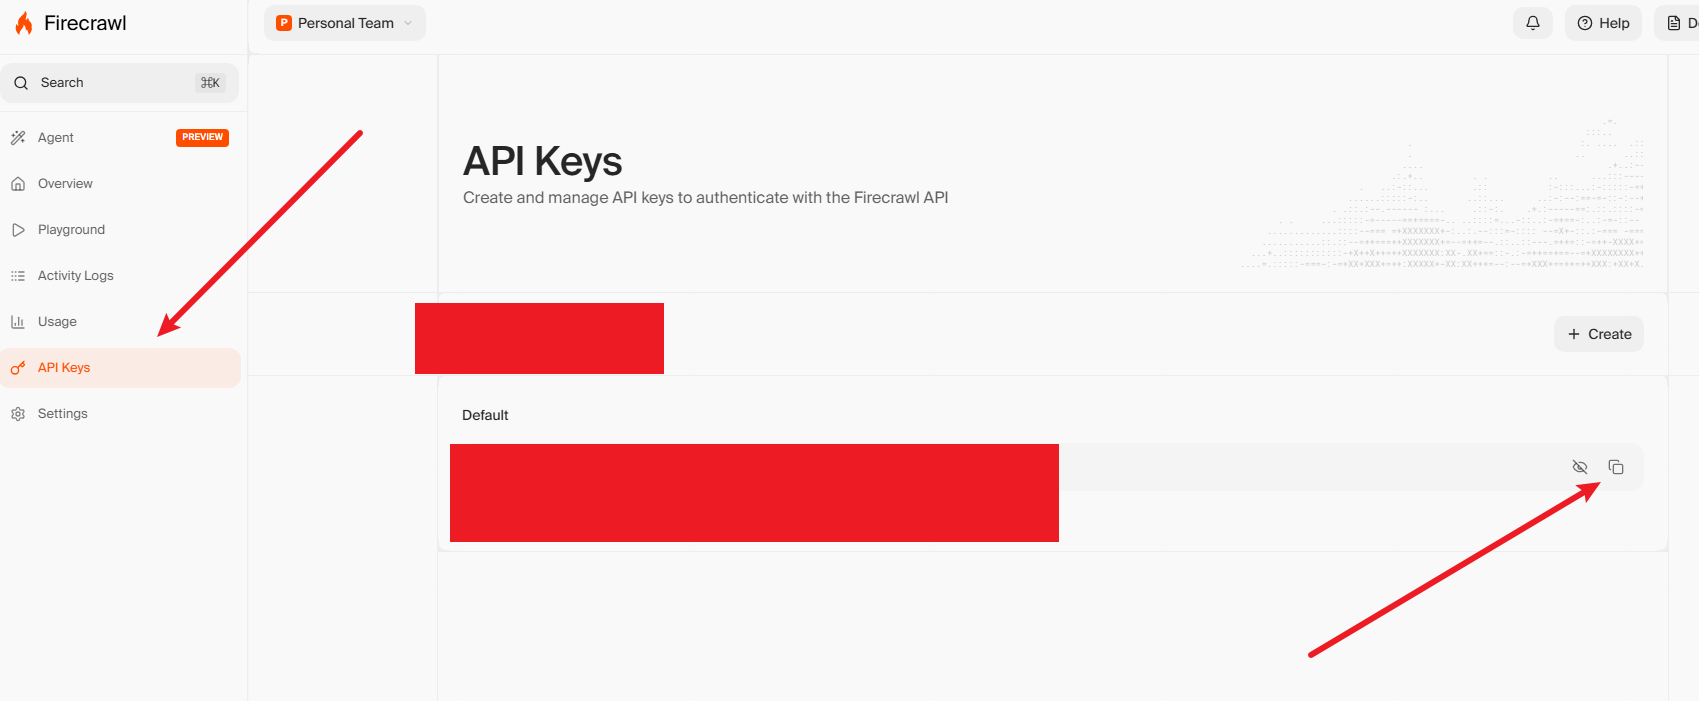Copy the Default API key

pos(1616,467)
